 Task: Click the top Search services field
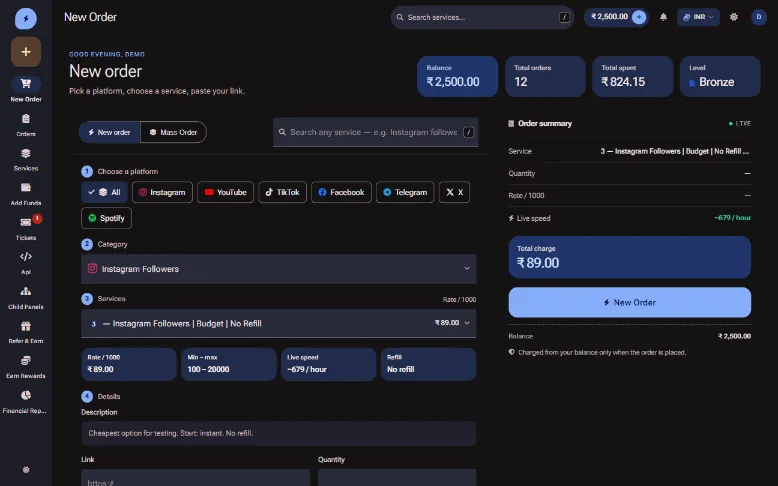[x=482, y=17]
